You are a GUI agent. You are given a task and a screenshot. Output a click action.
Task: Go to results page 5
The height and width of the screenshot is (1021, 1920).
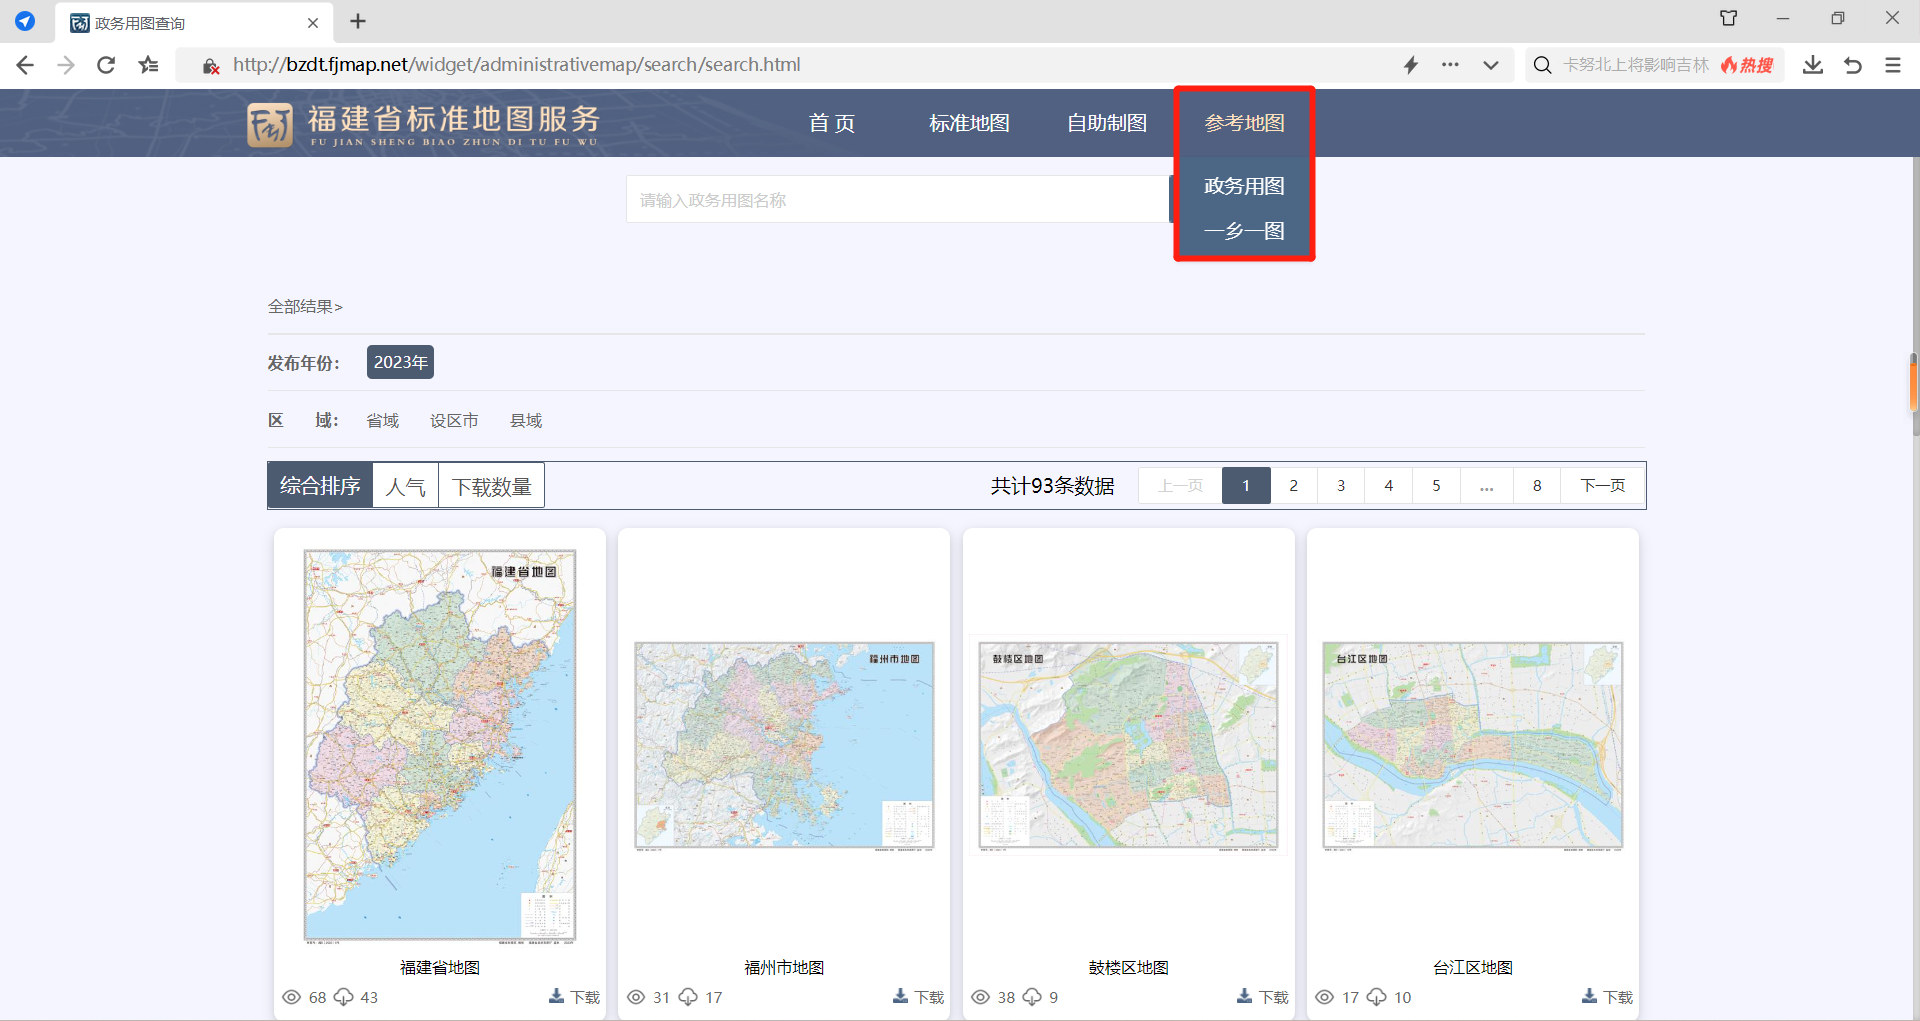[1436, 486]
